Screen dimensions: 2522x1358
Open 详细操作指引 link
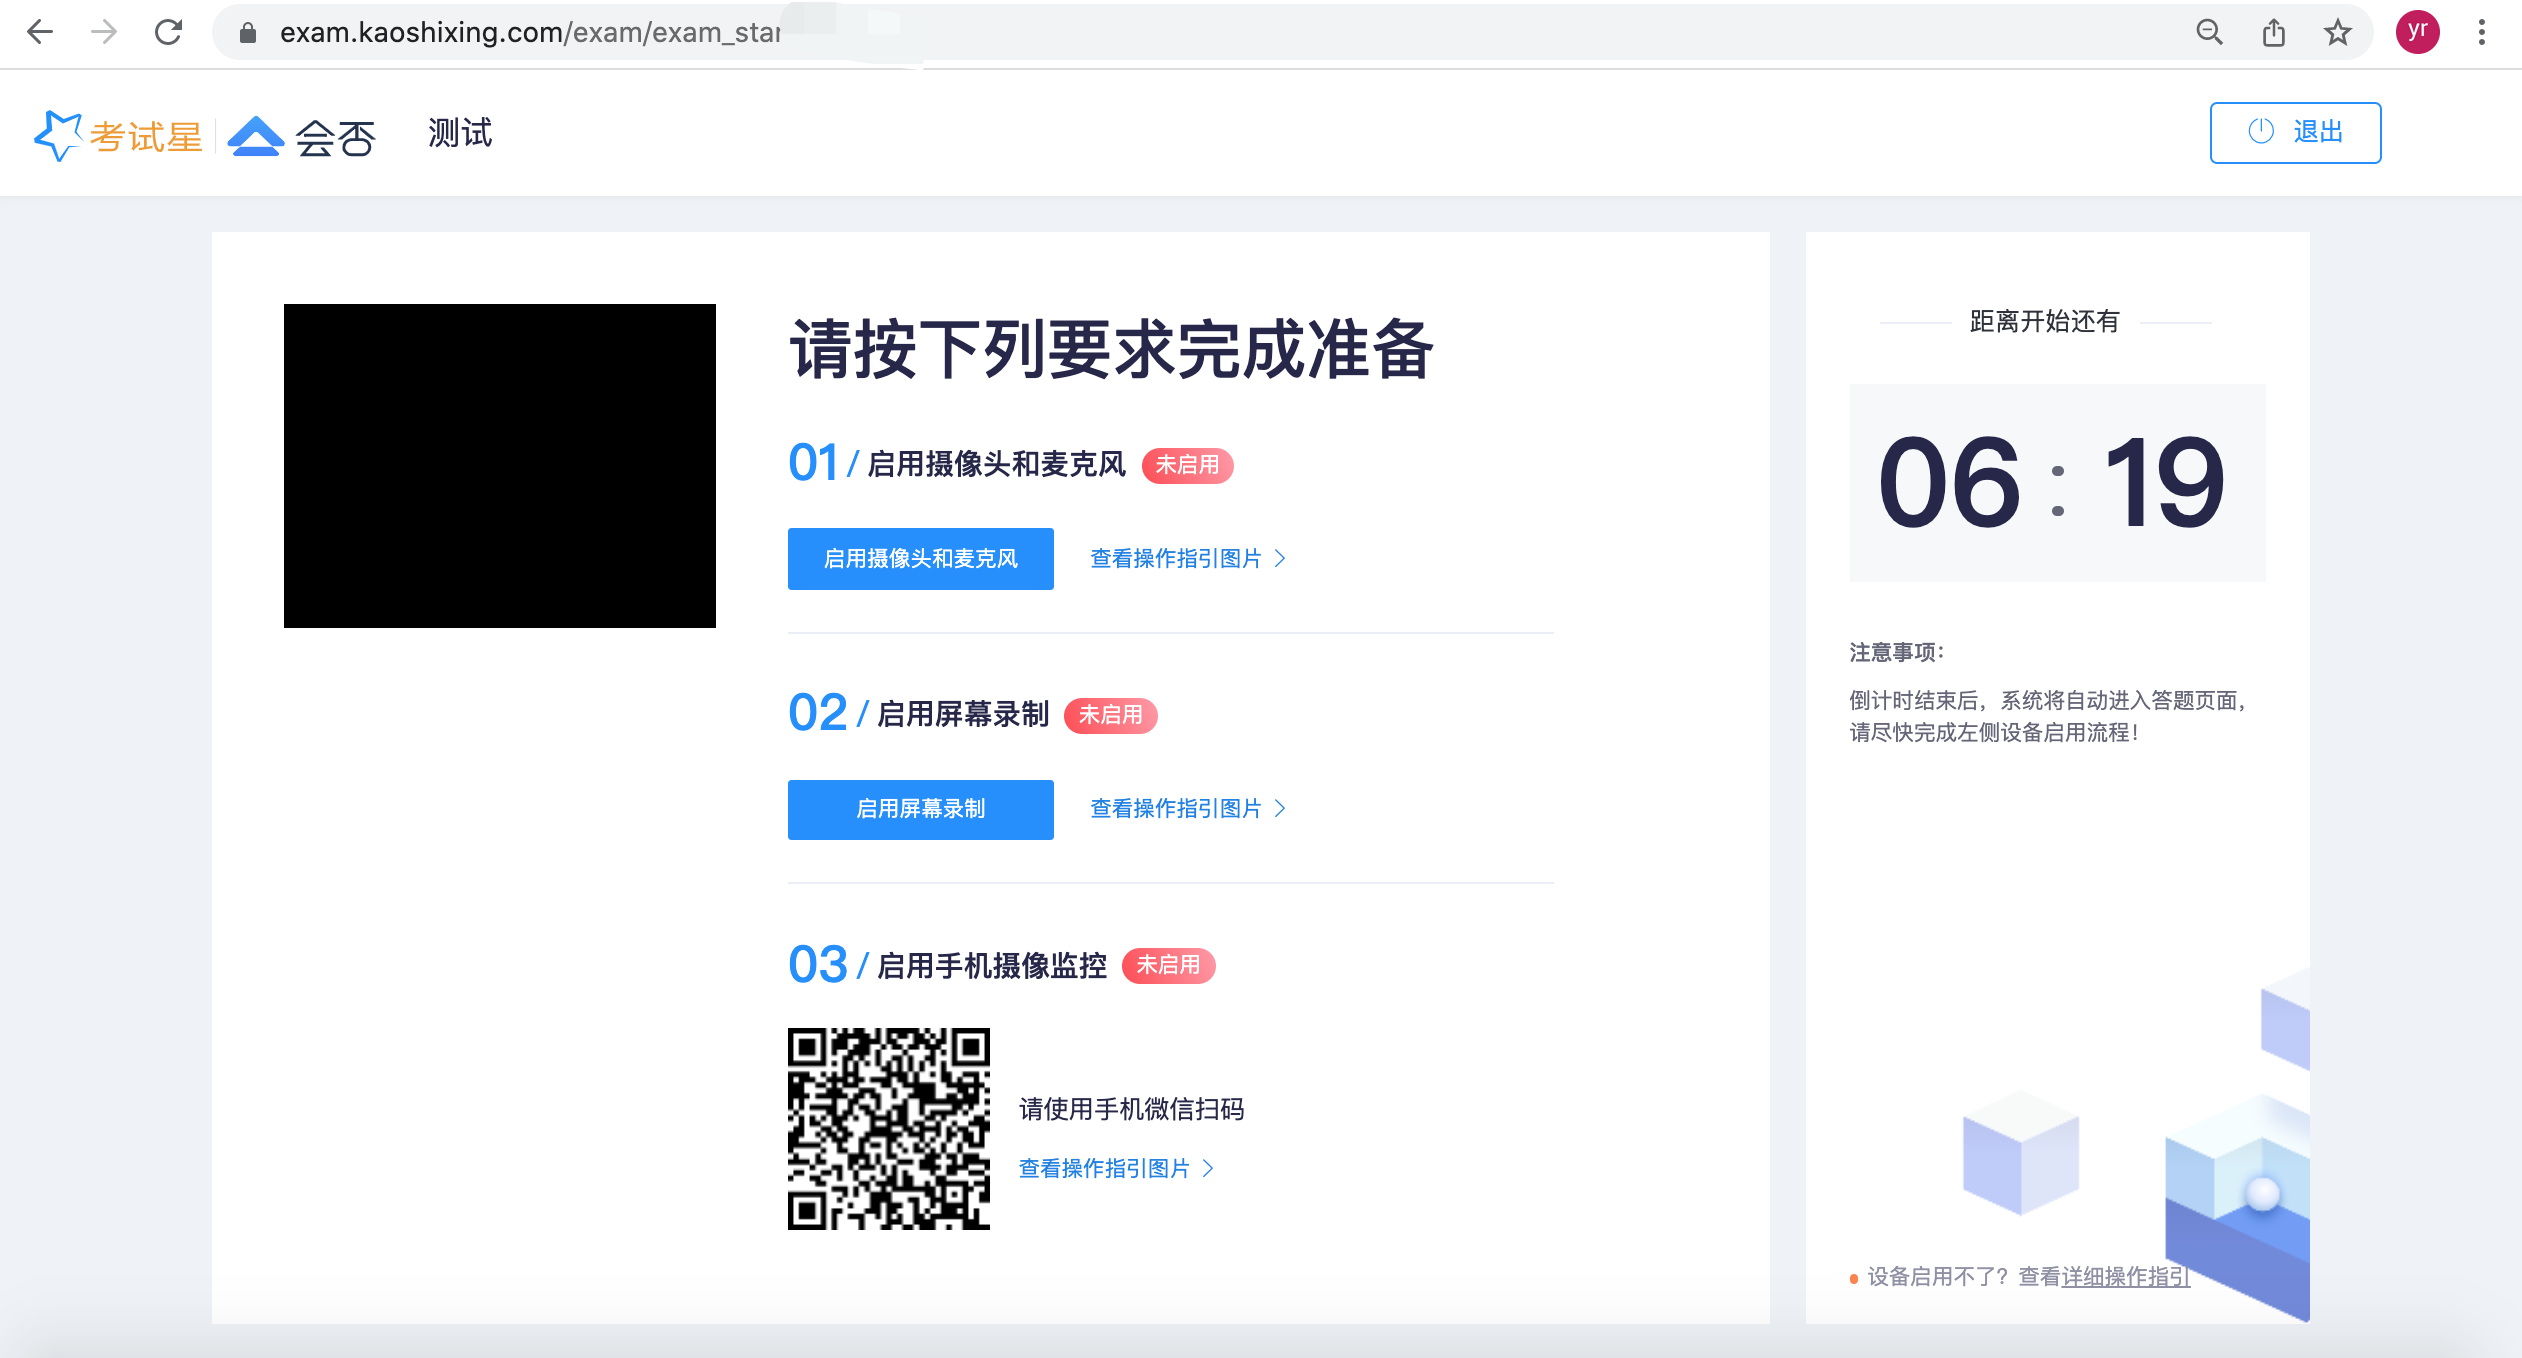pyautogui.click(x=2125, y=1277)
